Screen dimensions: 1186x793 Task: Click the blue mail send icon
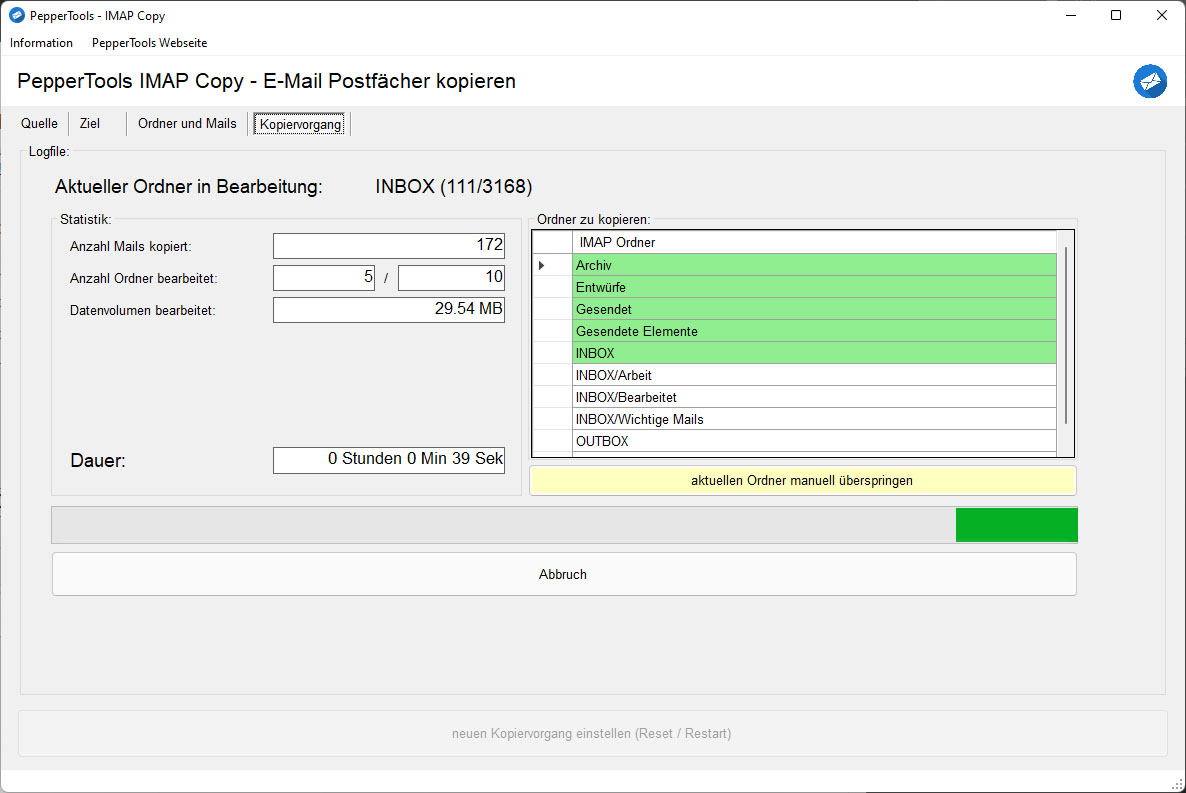tap(1149, 81)
